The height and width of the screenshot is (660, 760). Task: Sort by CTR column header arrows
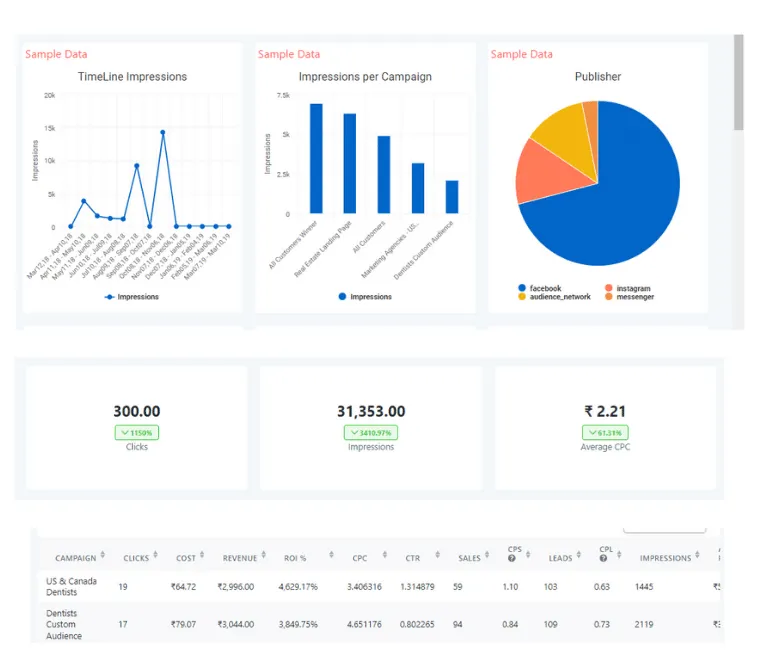[x=437, y=554]
